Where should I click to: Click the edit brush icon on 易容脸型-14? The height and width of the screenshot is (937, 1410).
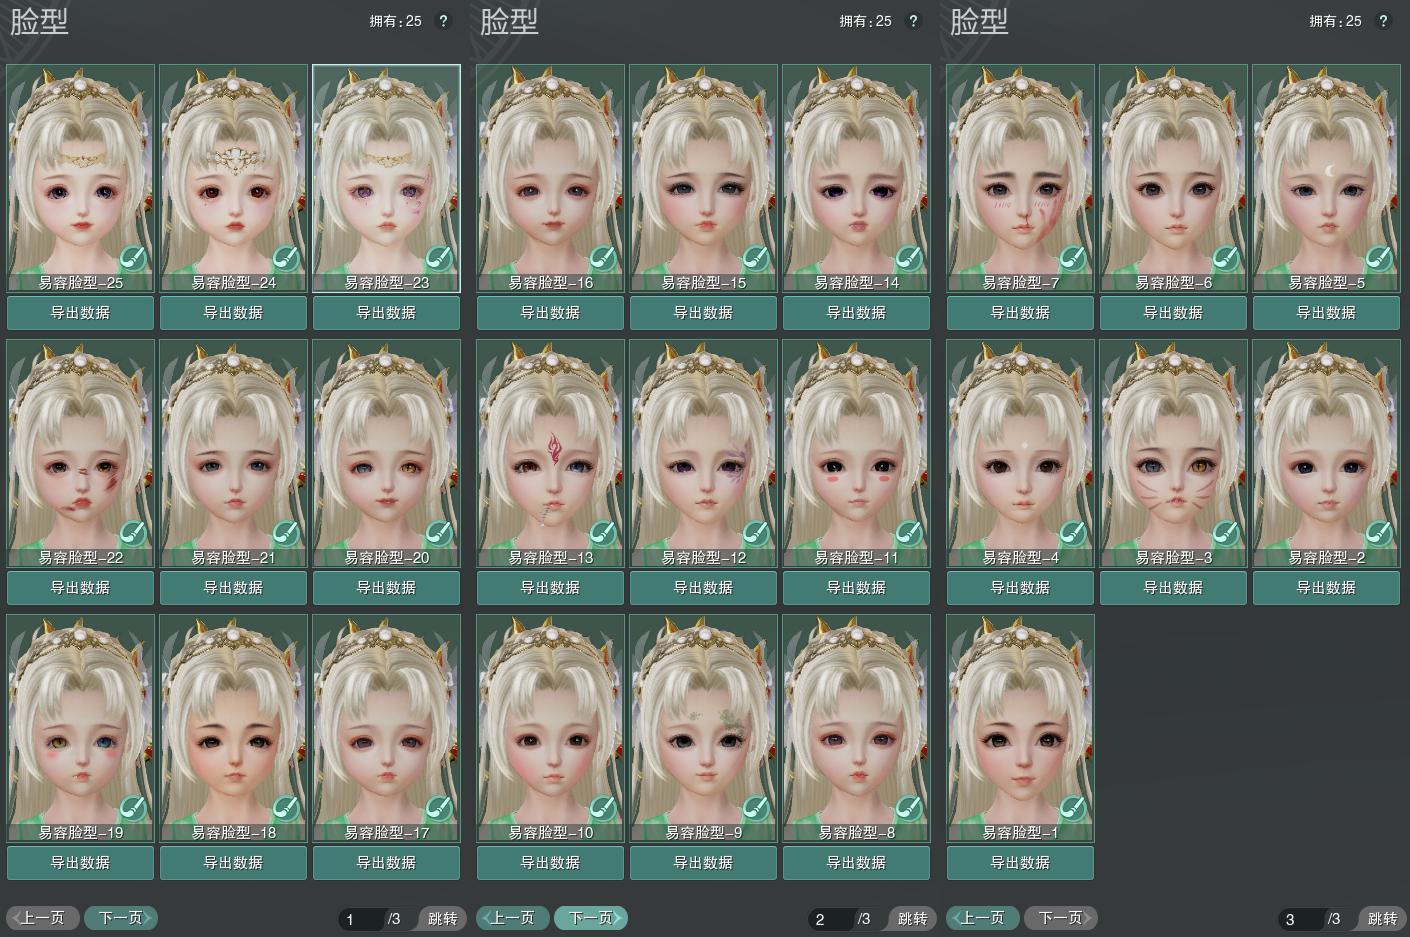909,259
